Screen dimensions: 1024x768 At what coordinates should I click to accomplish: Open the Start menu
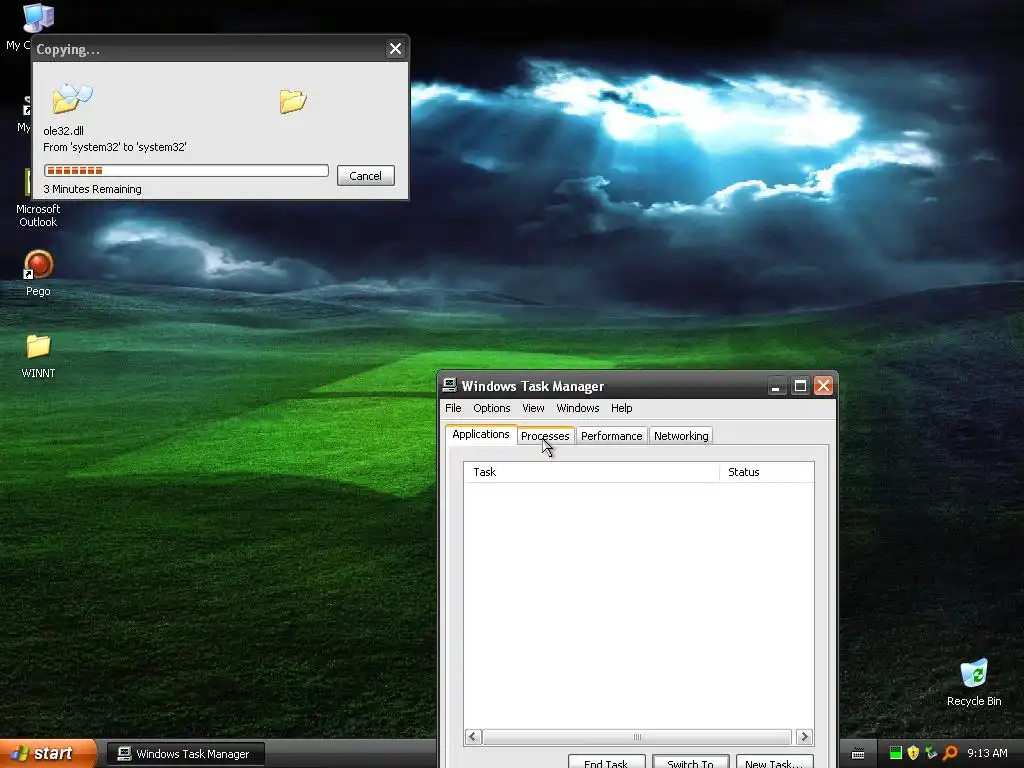pos(48,754)
